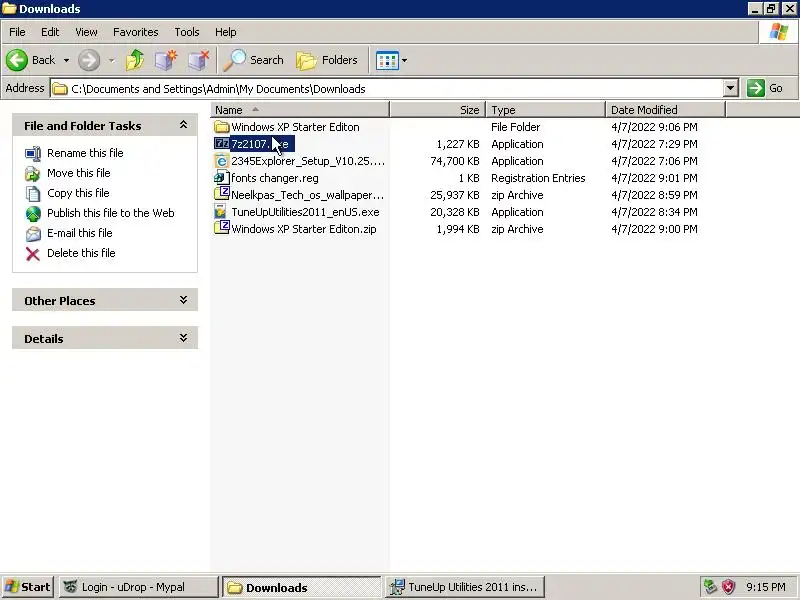Screen dimensions: 800x600
Task: Click the Go button
Action: (x=765, y=88)
